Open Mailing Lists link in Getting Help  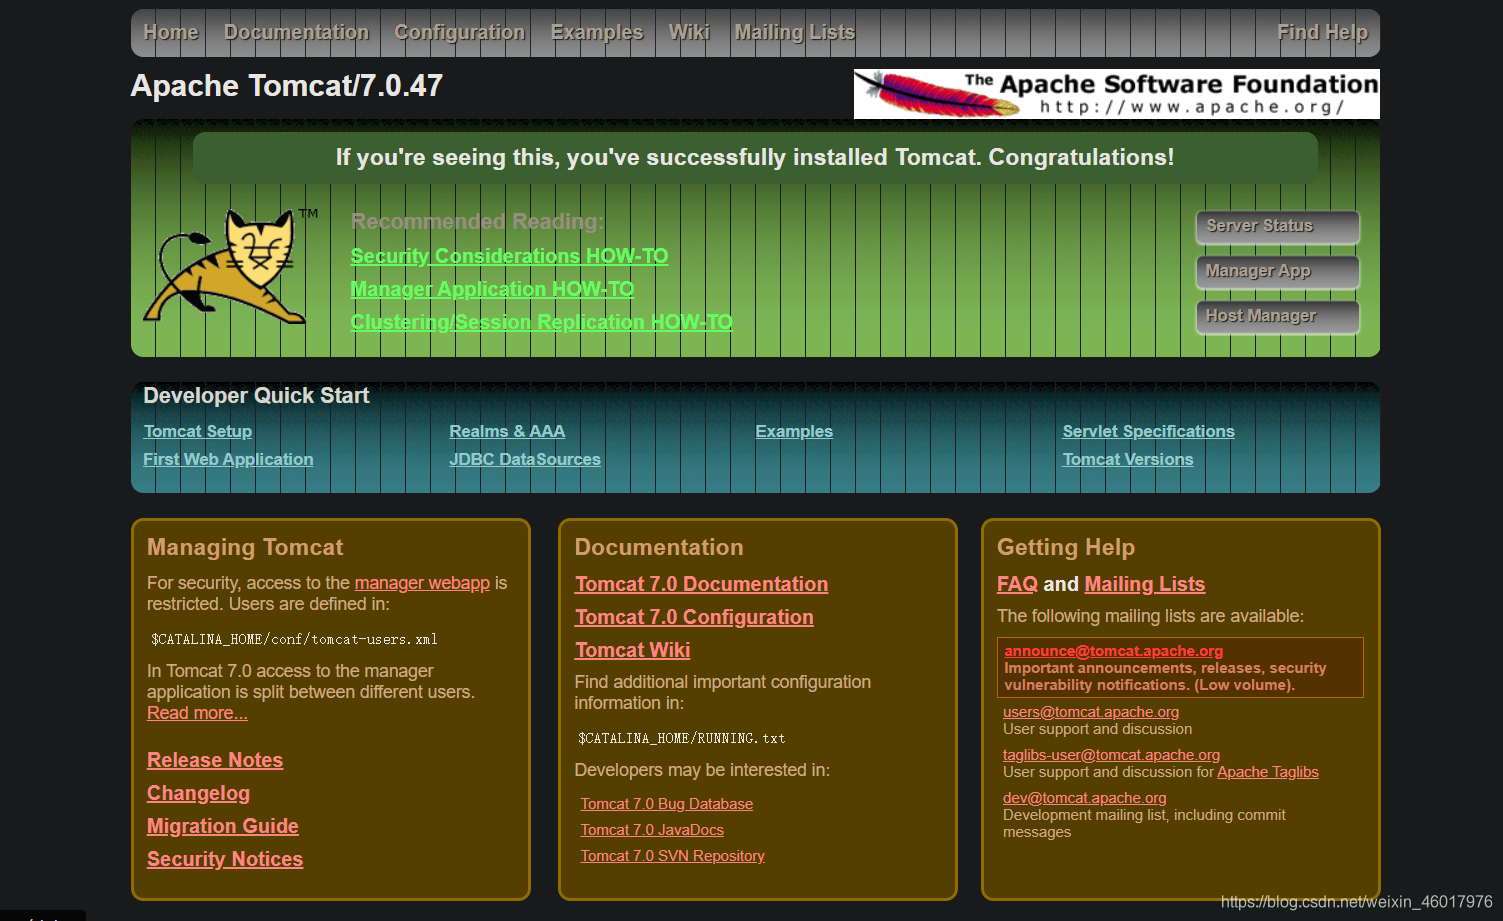[x=1145, y=584]
